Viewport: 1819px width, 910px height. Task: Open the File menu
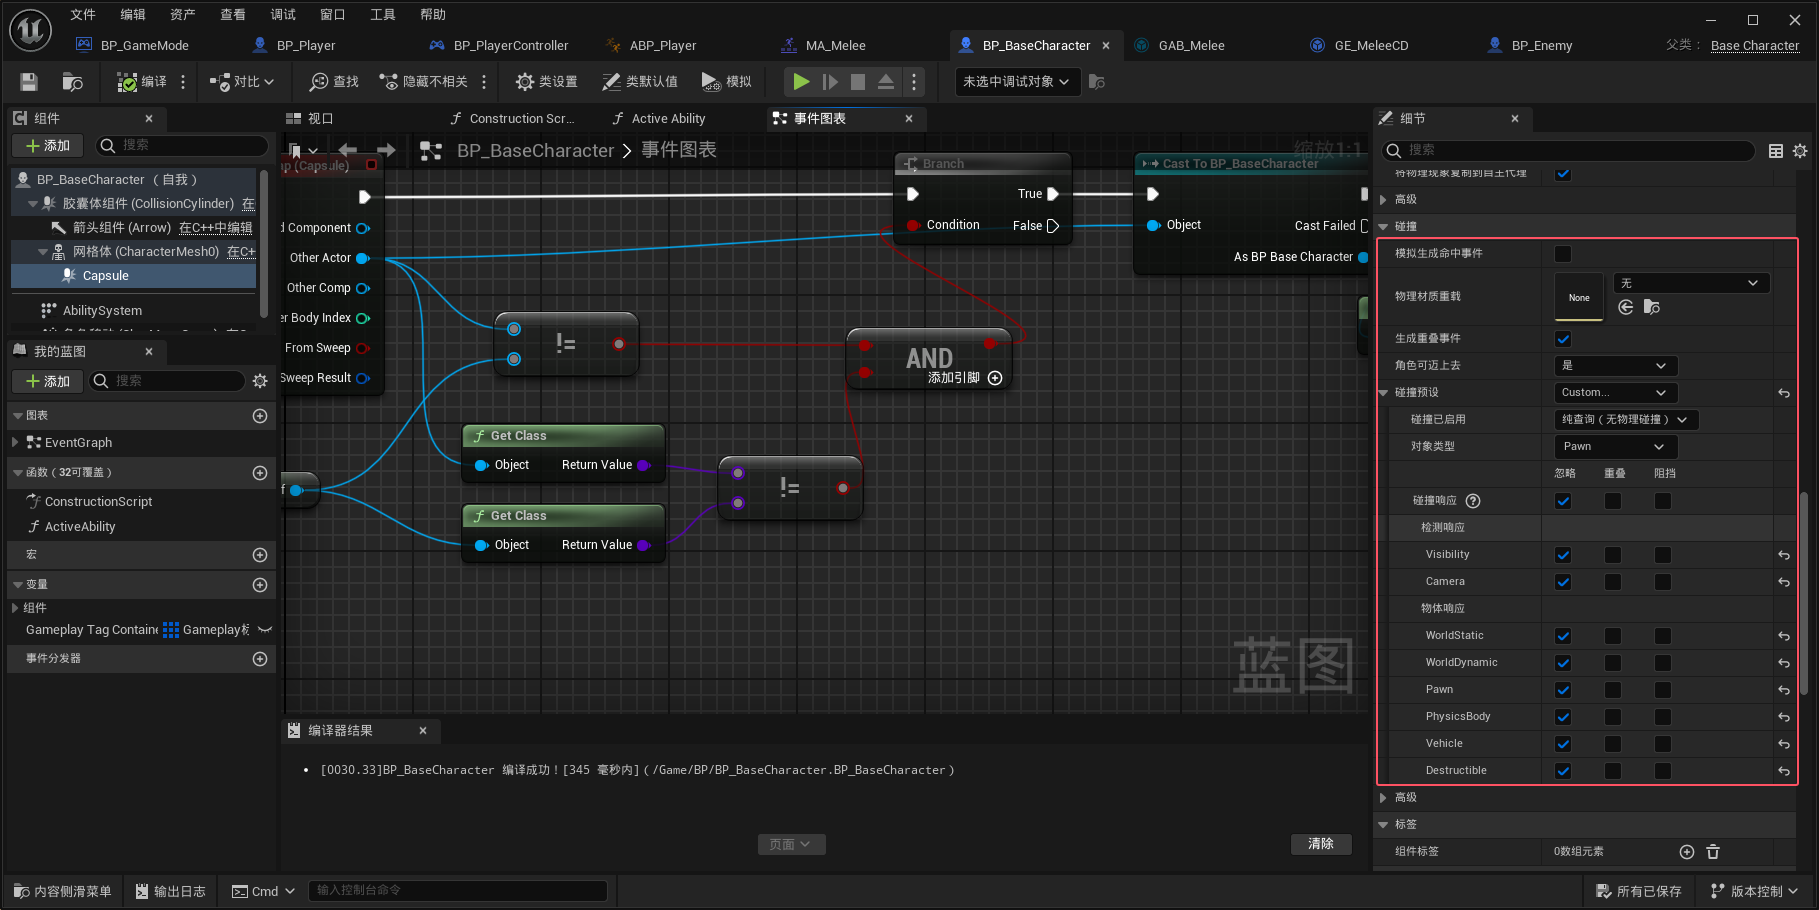click(x=83, y=14)
